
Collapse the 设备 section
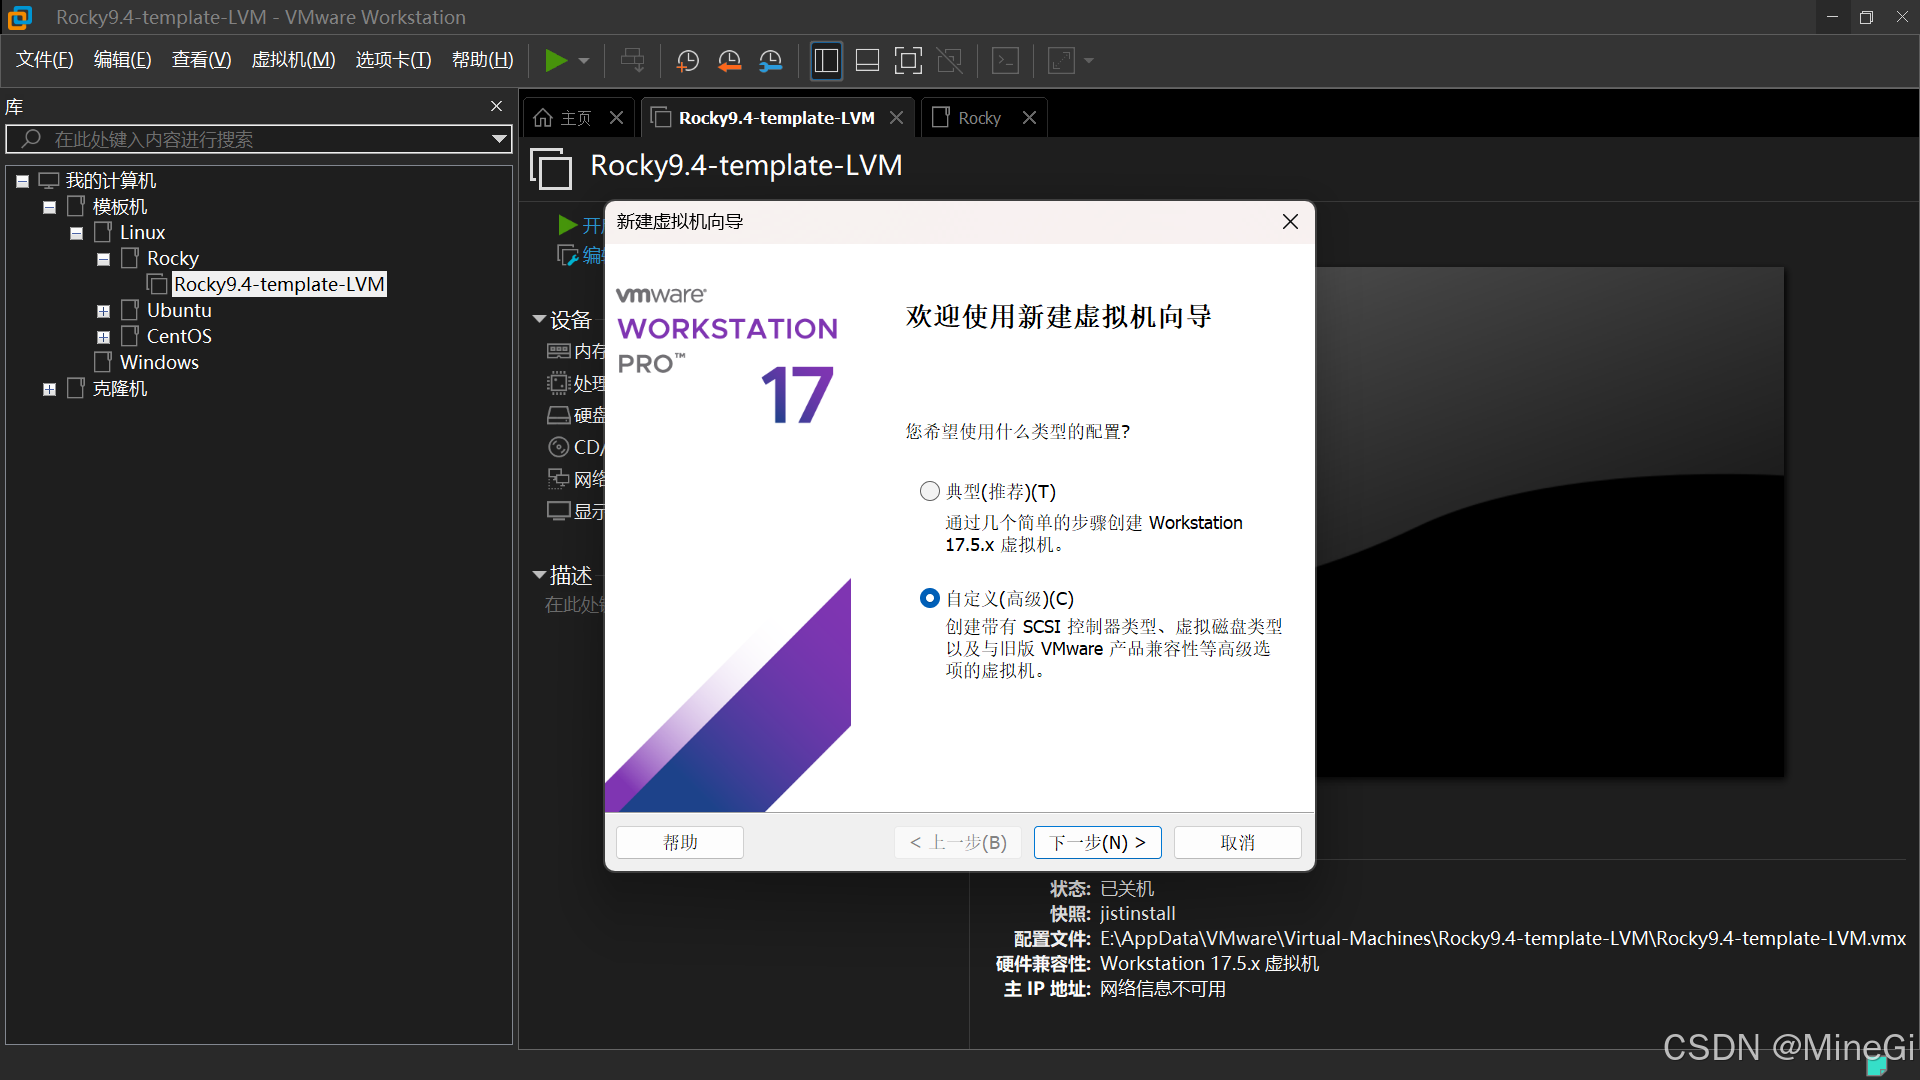tap(540, 320)
